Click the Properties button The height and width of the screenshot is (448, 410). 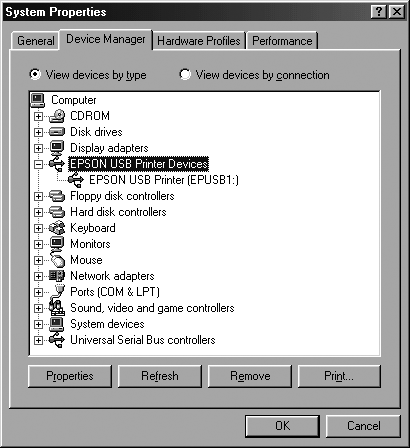[70, 376]
